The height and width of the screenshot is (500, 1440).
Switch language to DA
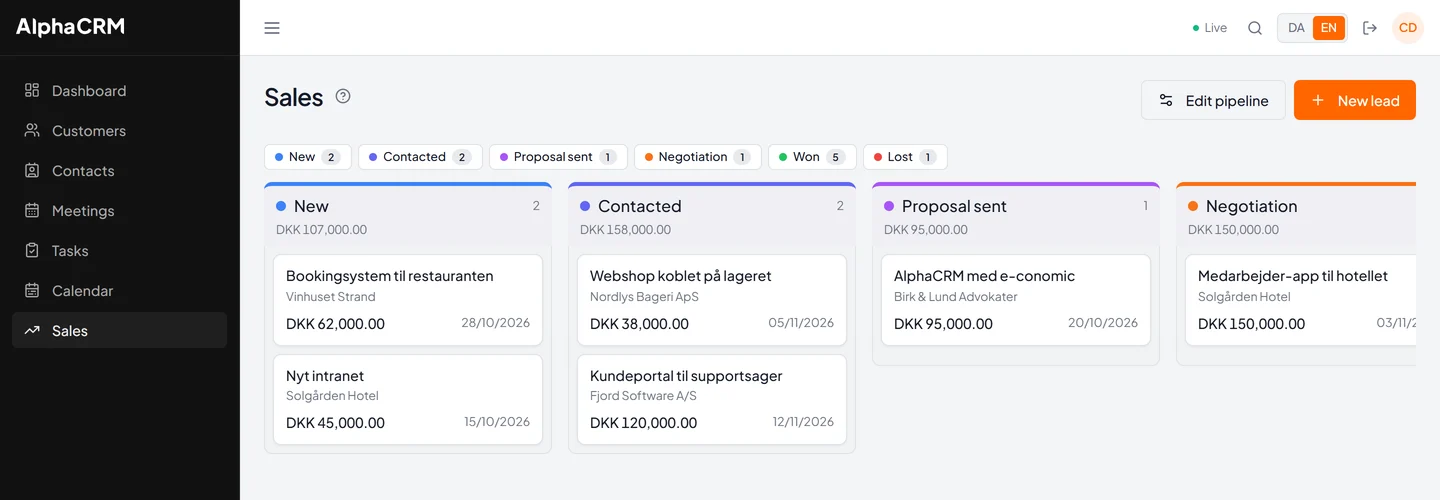click(x=1296, y=28)
